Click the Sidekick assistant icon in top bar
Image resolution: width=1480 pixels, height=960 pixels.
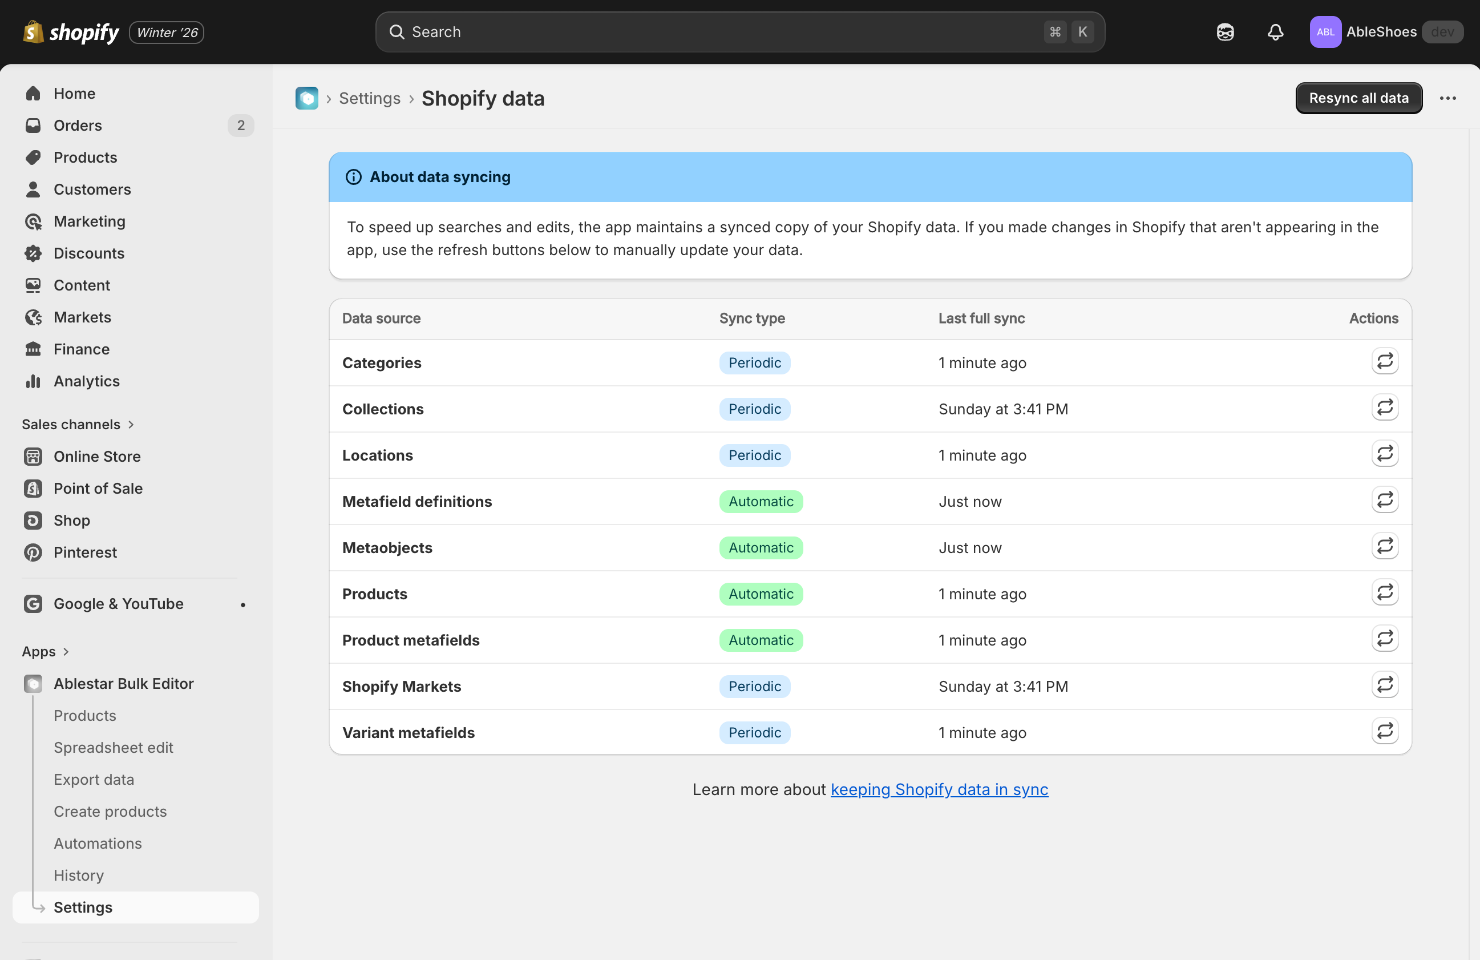(1225, 32)
